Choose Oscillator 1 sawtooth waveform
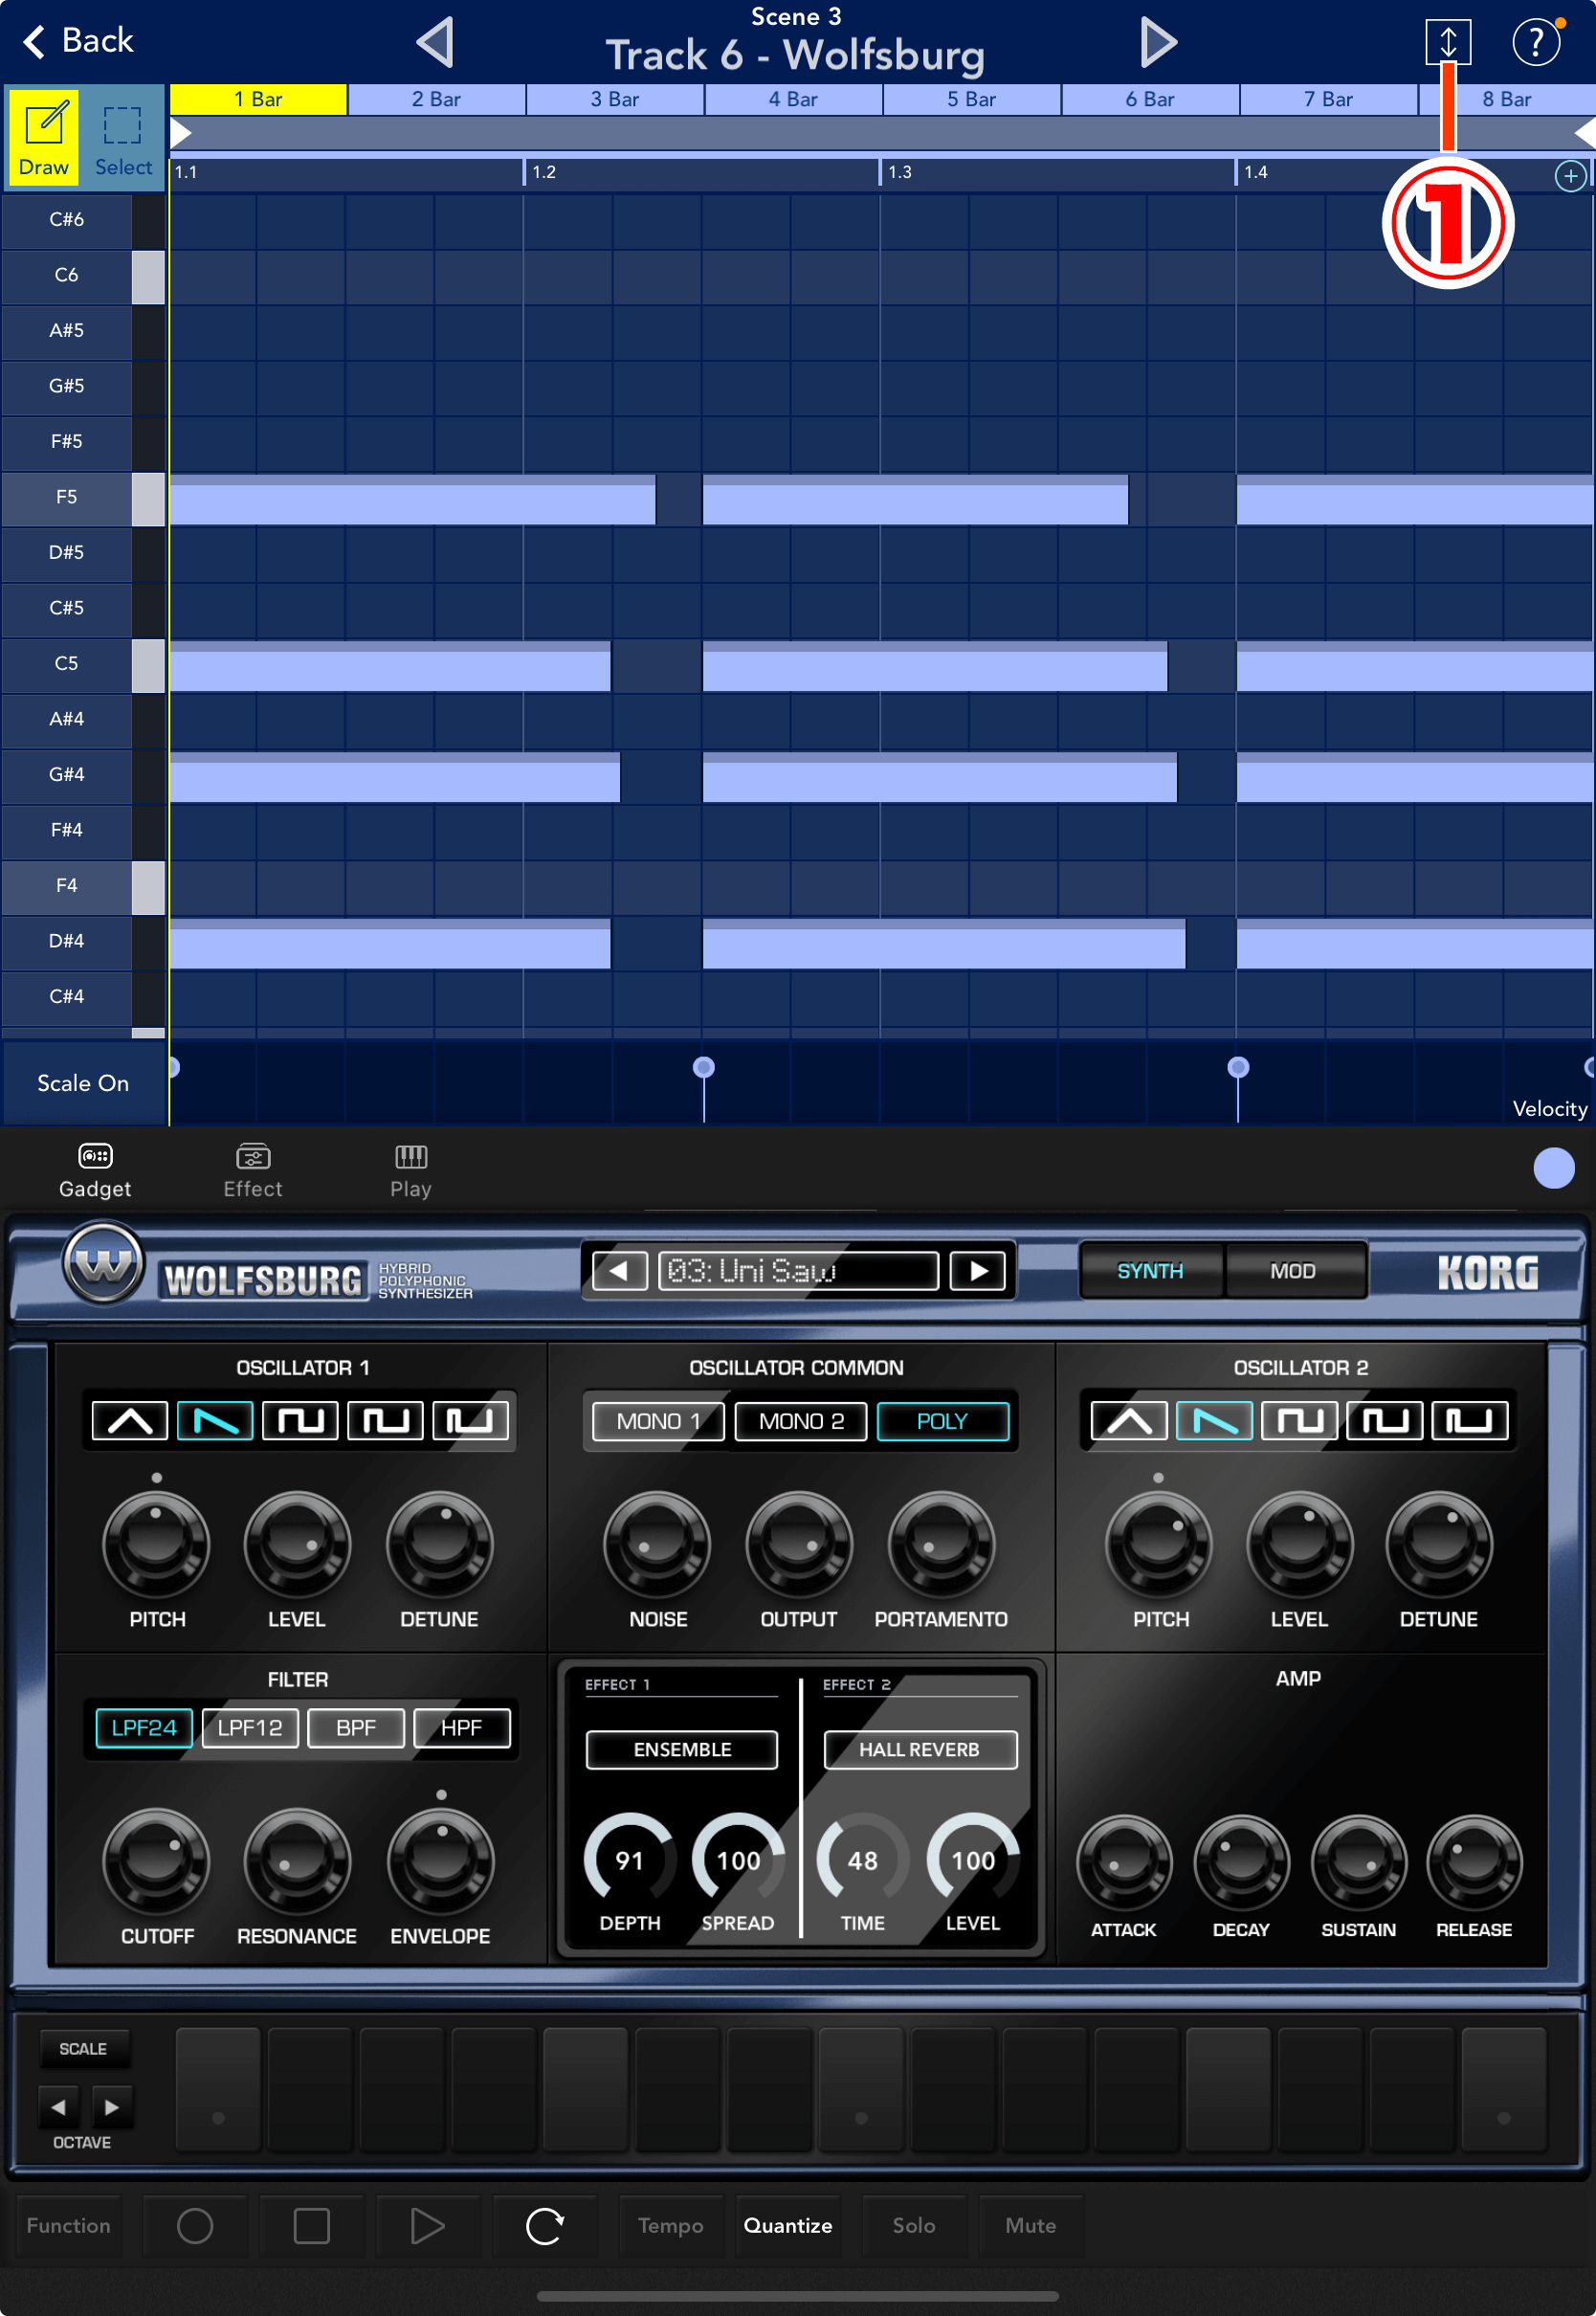This screenshot has width=1596, height=2316. [215, 1419]
